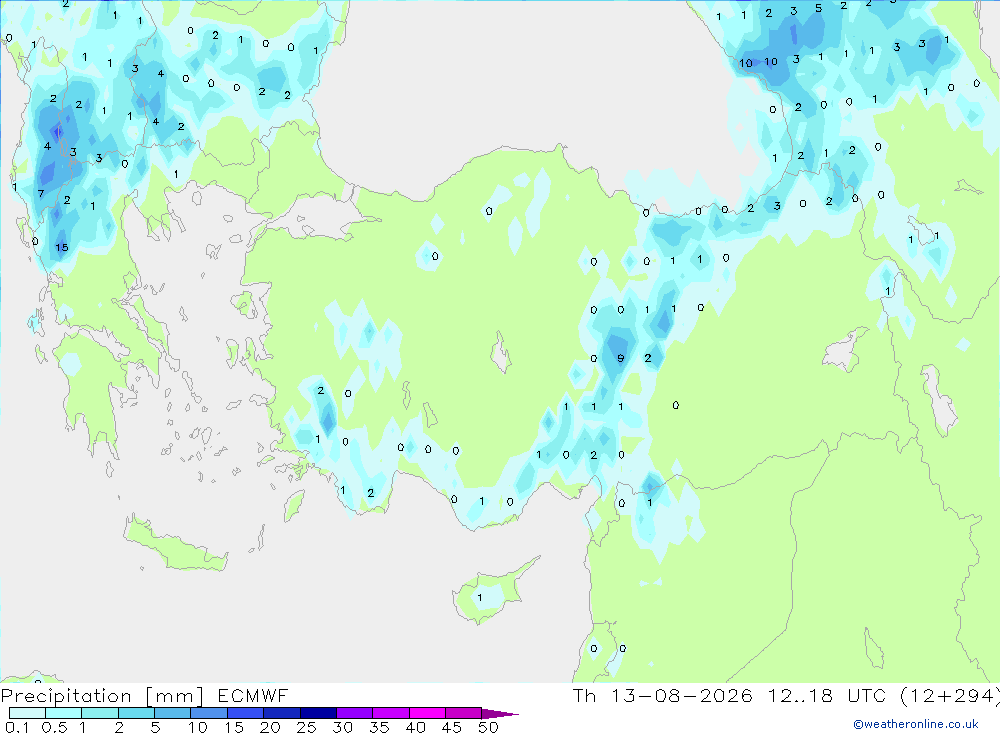Click the lake in central Turkey
The height and width of the screenshot is (733, 1000).
(501, 353)
